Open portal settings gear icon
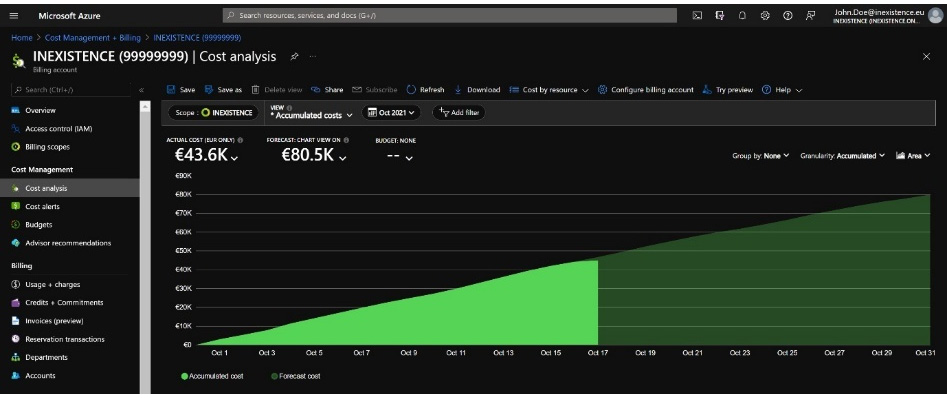947x398 pixels. [765, 16]
